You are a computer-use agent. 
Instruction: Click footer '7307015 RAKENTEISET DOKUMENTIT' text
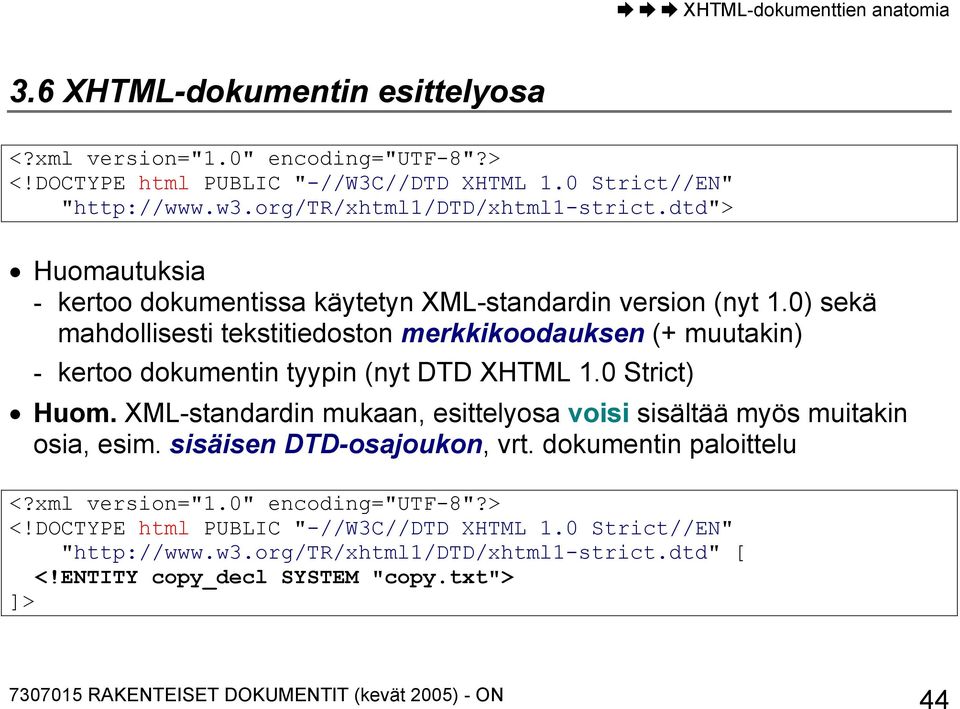click(257, 695)
